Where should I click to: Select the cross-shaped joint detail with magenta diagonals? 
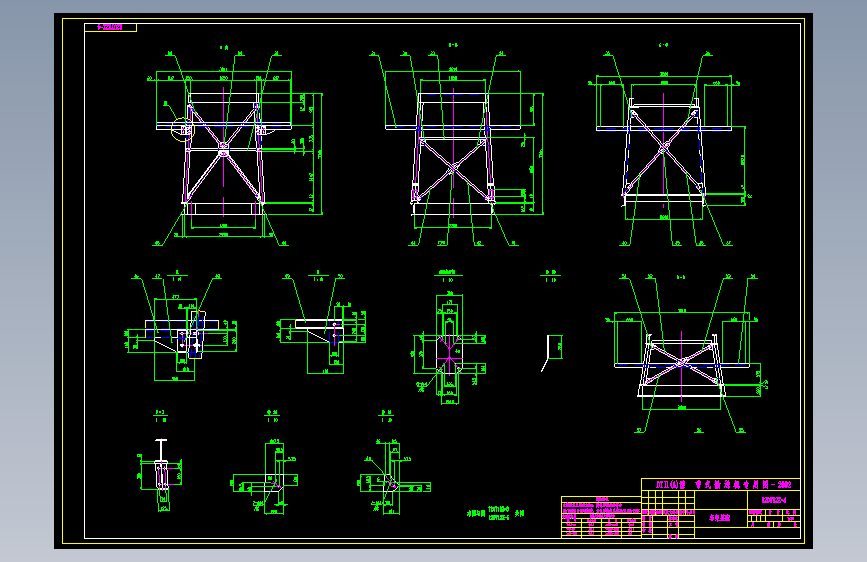pos(449,348)
